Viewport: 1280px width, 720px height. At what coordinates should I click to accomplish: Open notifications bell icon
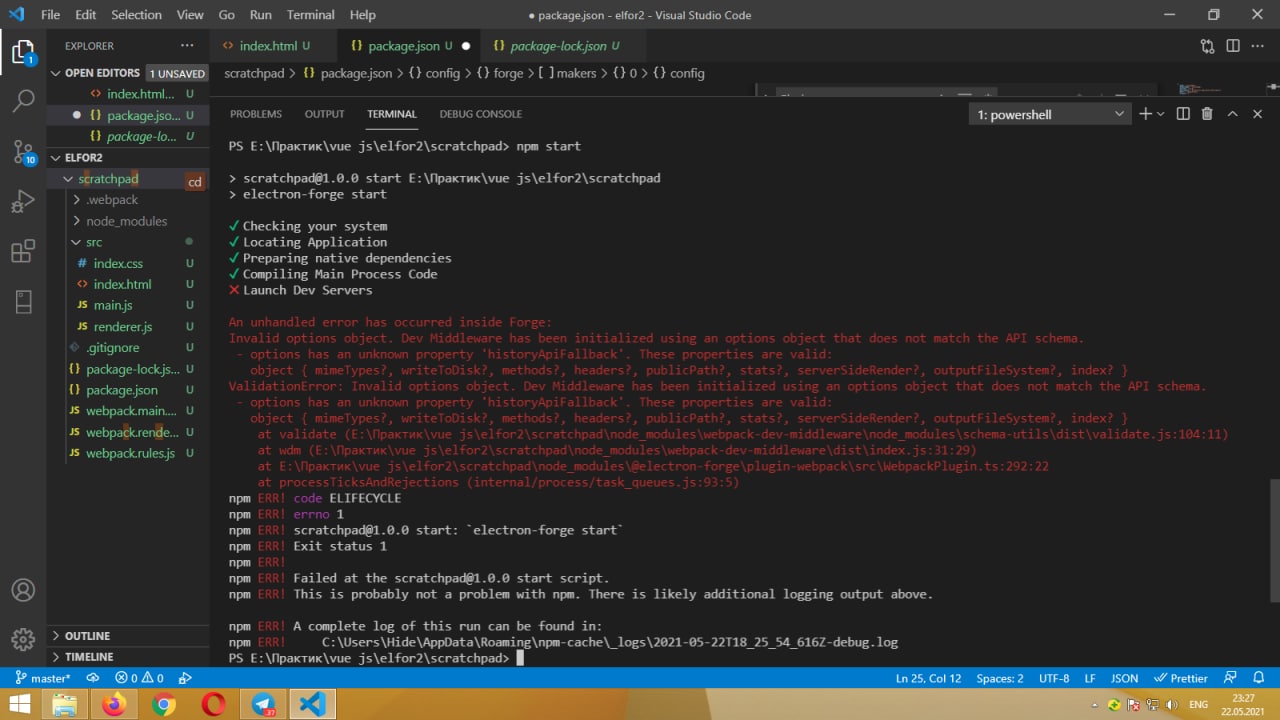(x=1259, y=678)
